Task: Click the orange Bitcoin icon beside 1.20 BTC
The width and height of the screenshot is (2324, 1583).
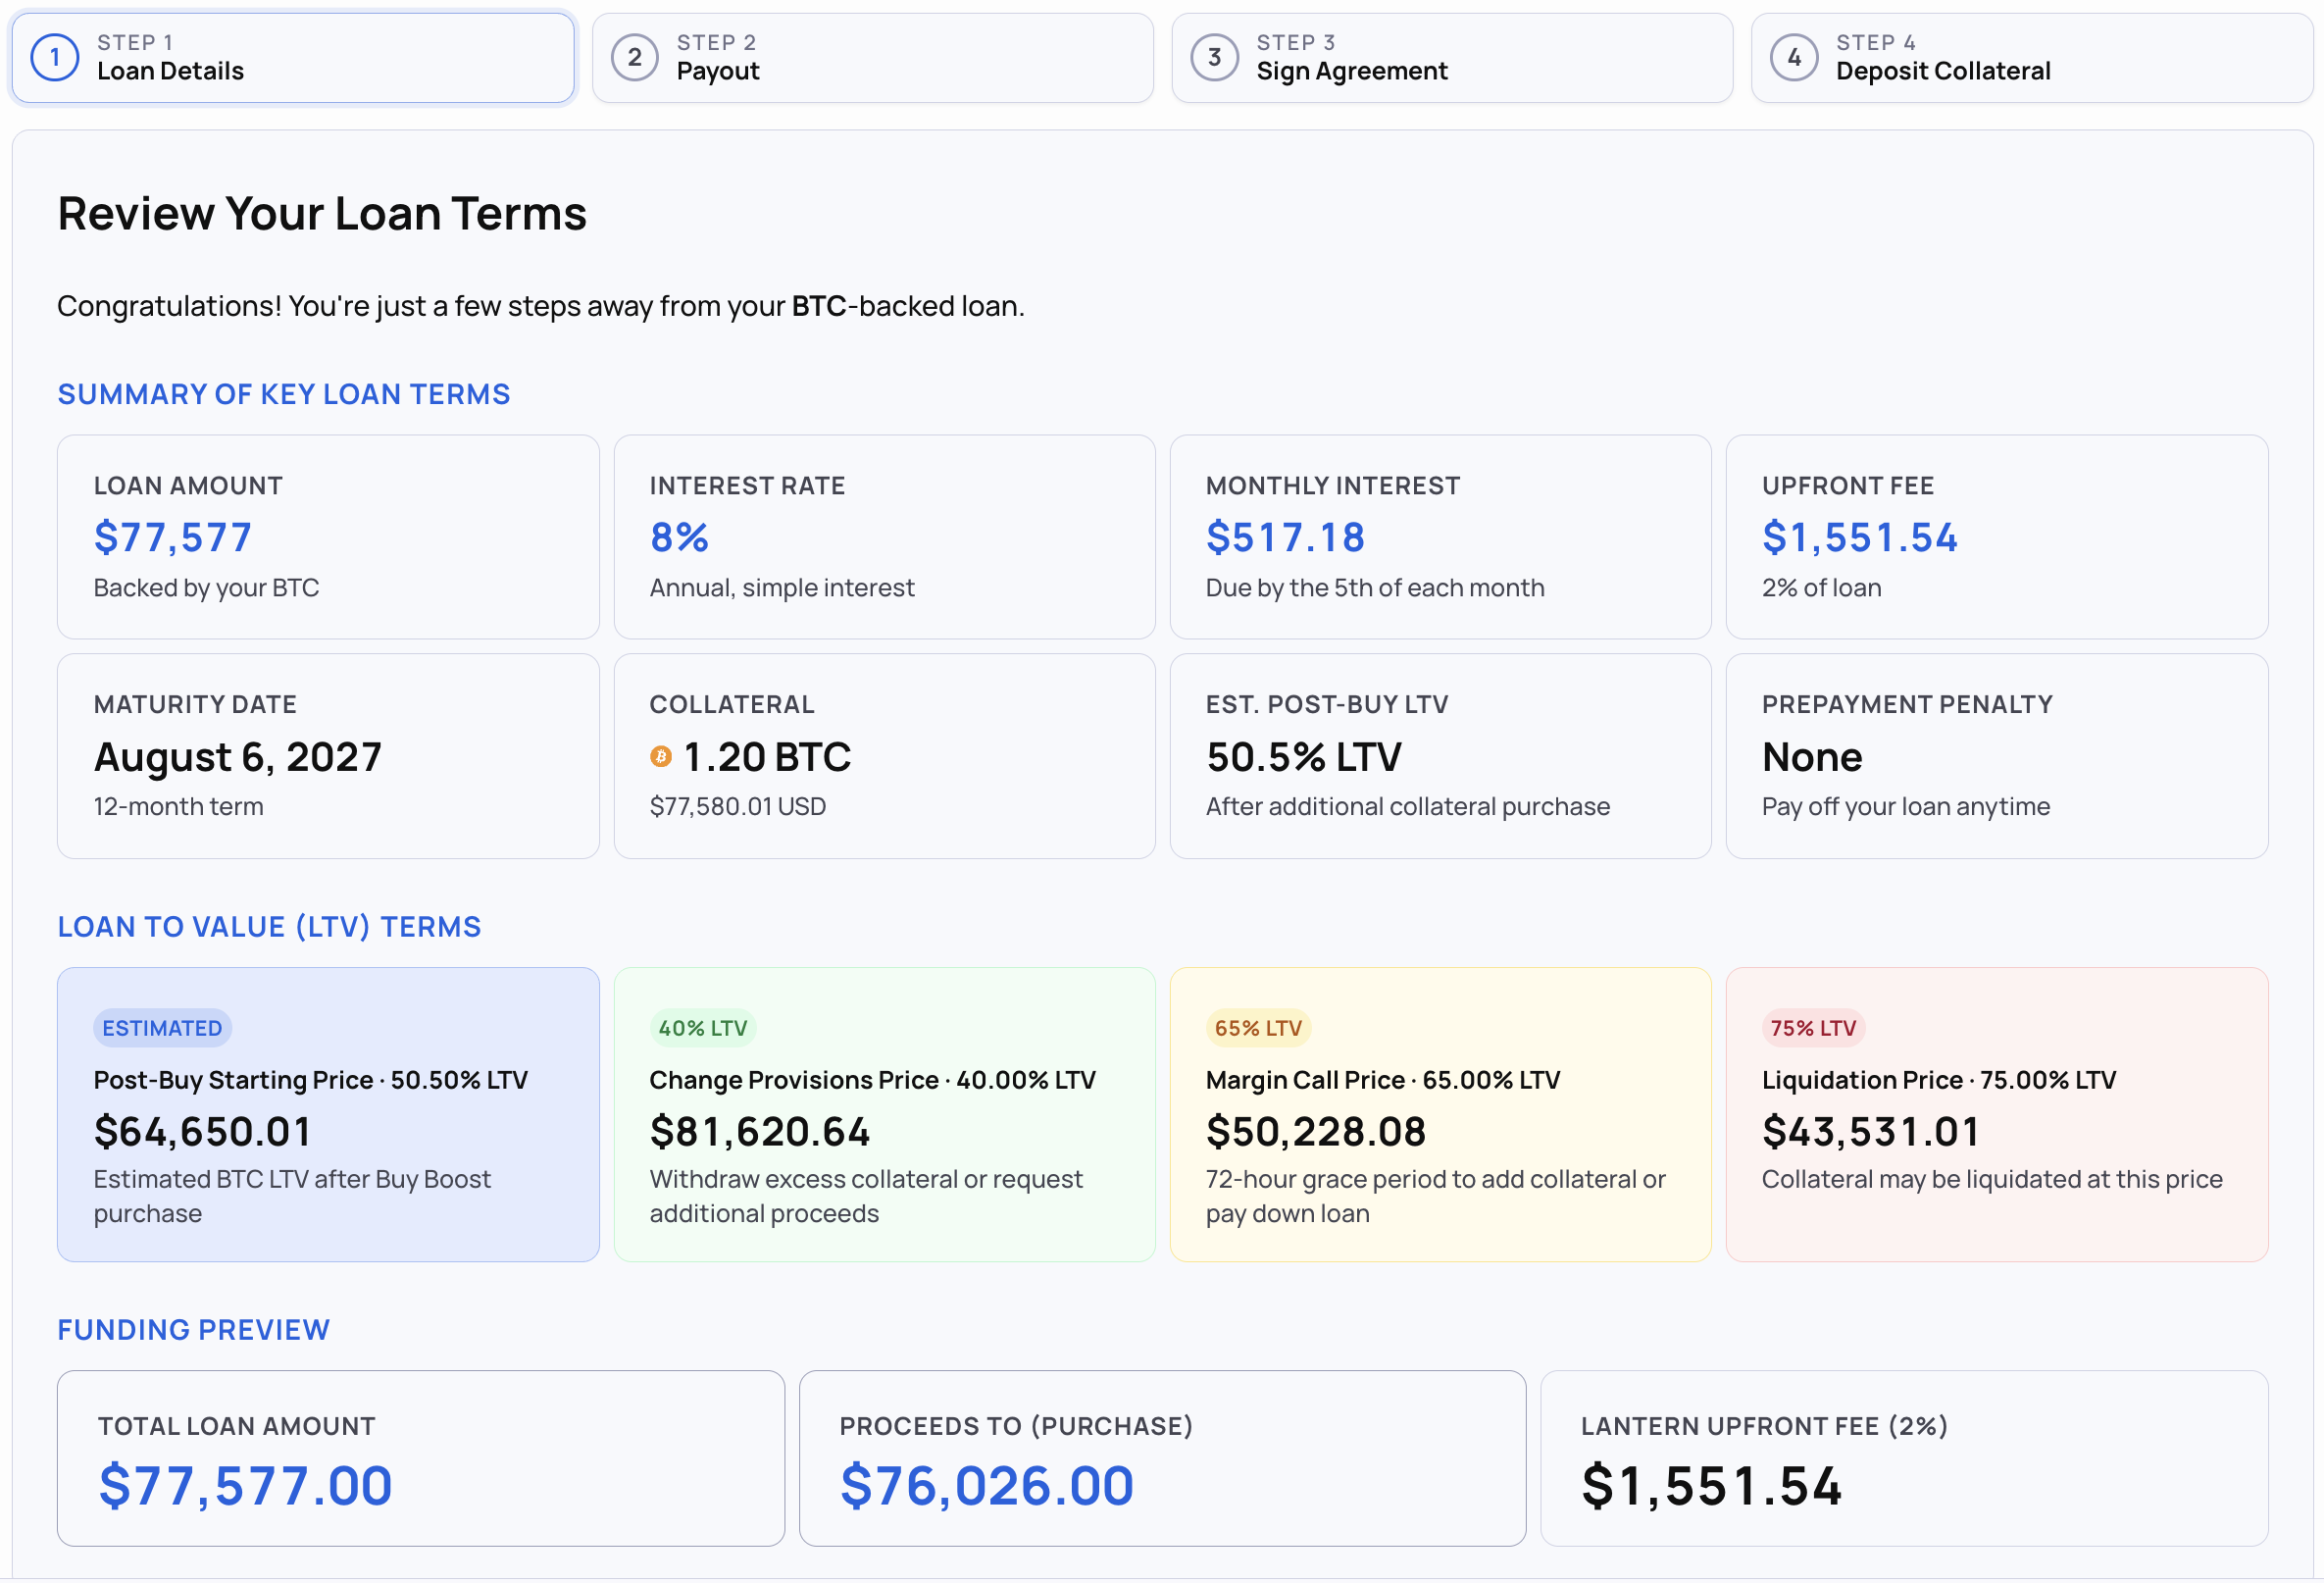Action: [x=661, y=757]
